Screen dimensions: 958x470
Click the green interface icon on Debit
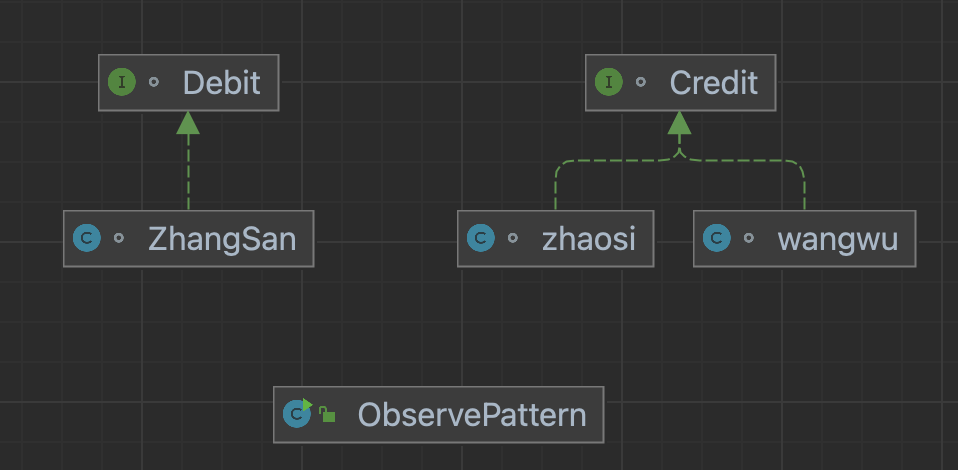coord(122,82)
